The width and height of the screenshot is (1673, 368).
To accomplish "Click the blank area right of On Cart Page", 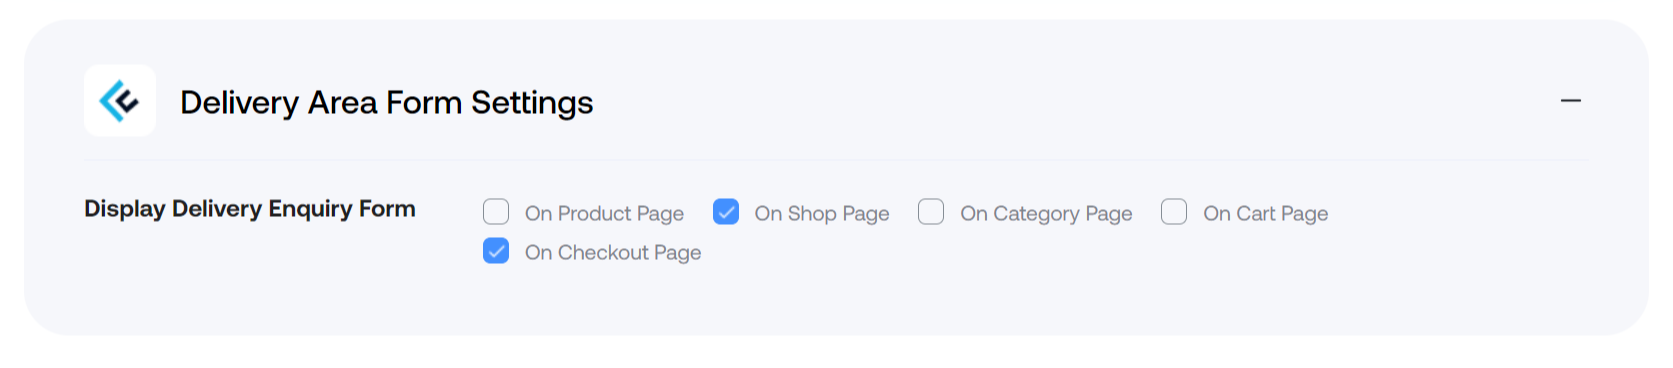I will click(x=1460, y=214).
